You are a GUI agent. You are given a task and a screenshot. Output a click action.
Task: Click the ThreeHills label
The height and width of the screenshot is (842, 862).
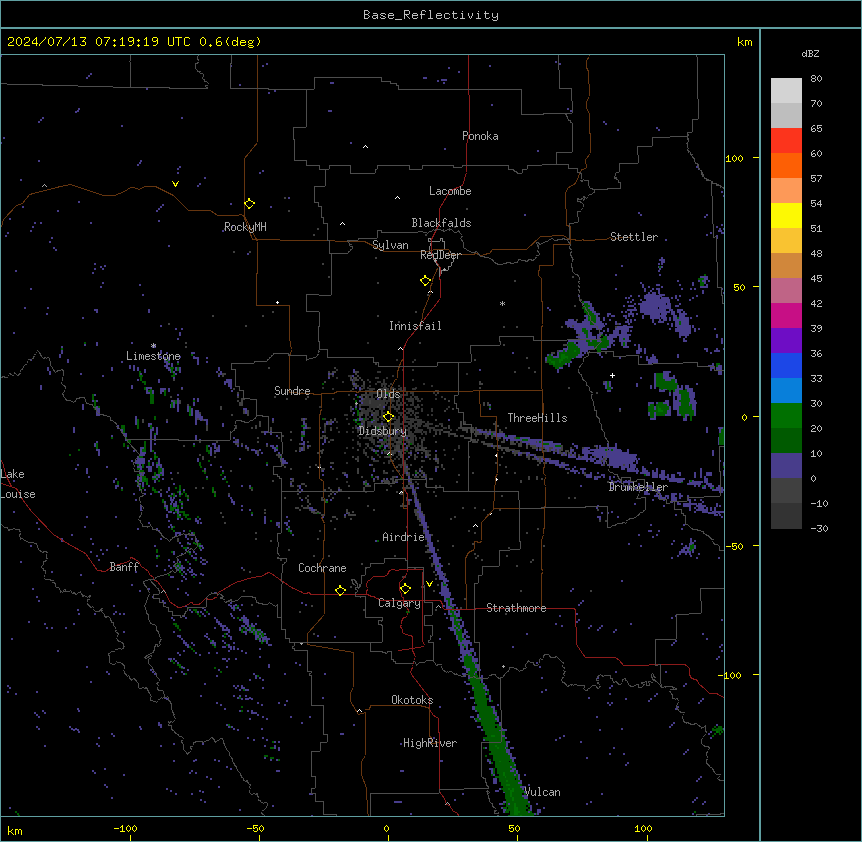537,418
